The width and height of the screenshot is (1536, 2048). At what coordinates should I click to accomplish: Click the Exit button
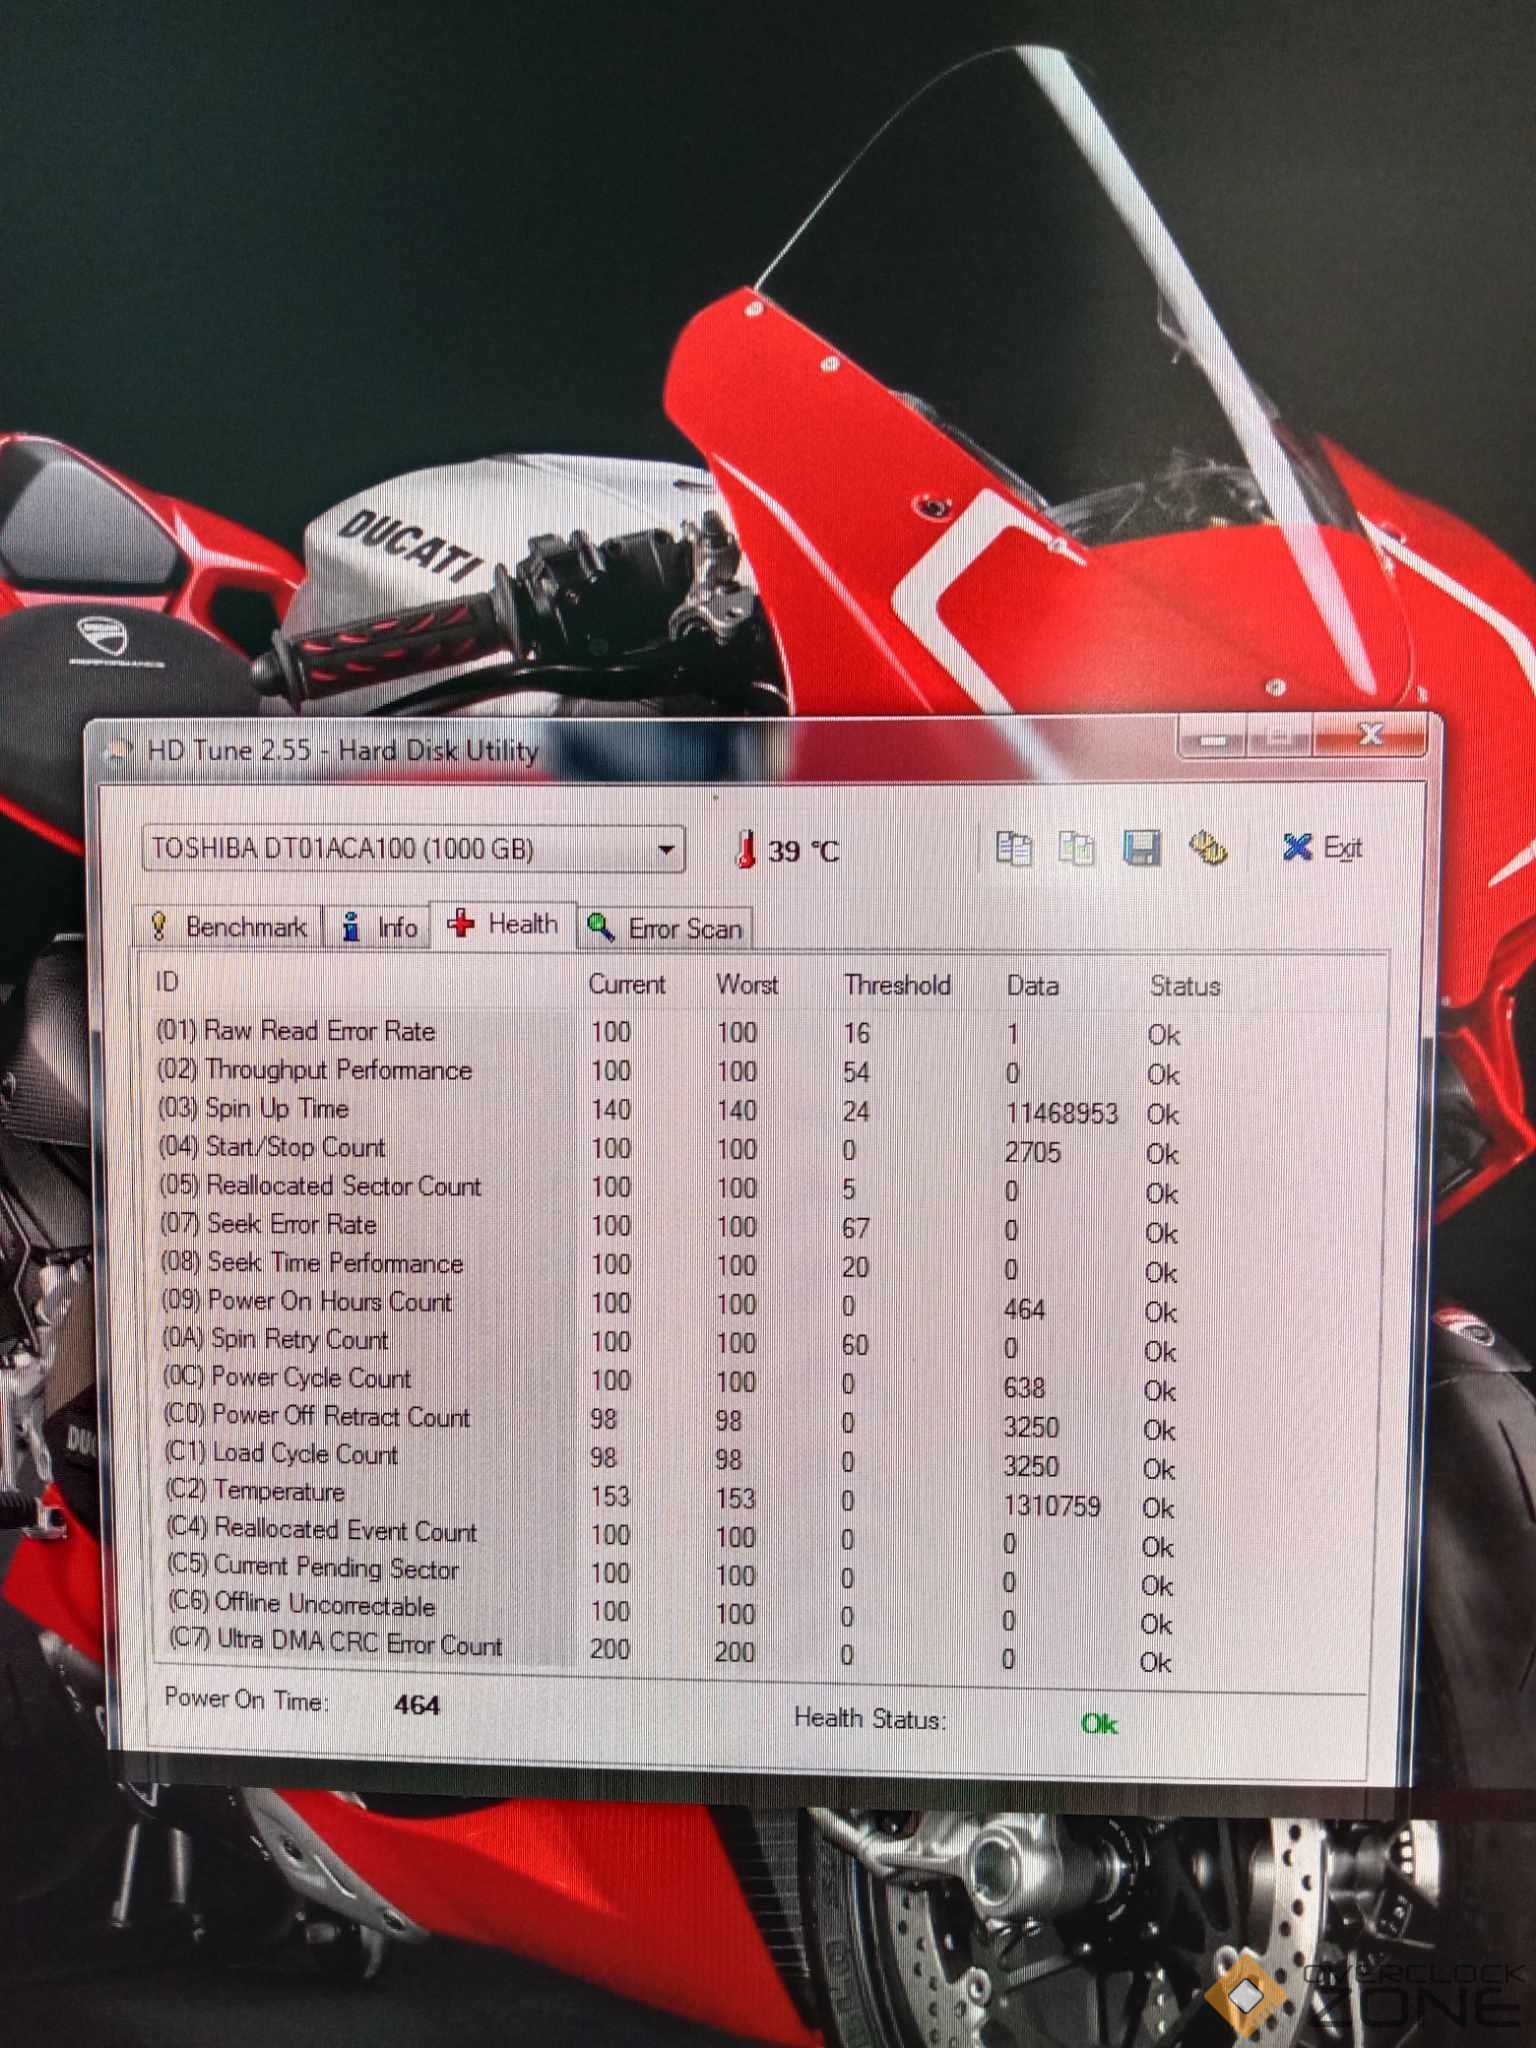pos(1322,848)
